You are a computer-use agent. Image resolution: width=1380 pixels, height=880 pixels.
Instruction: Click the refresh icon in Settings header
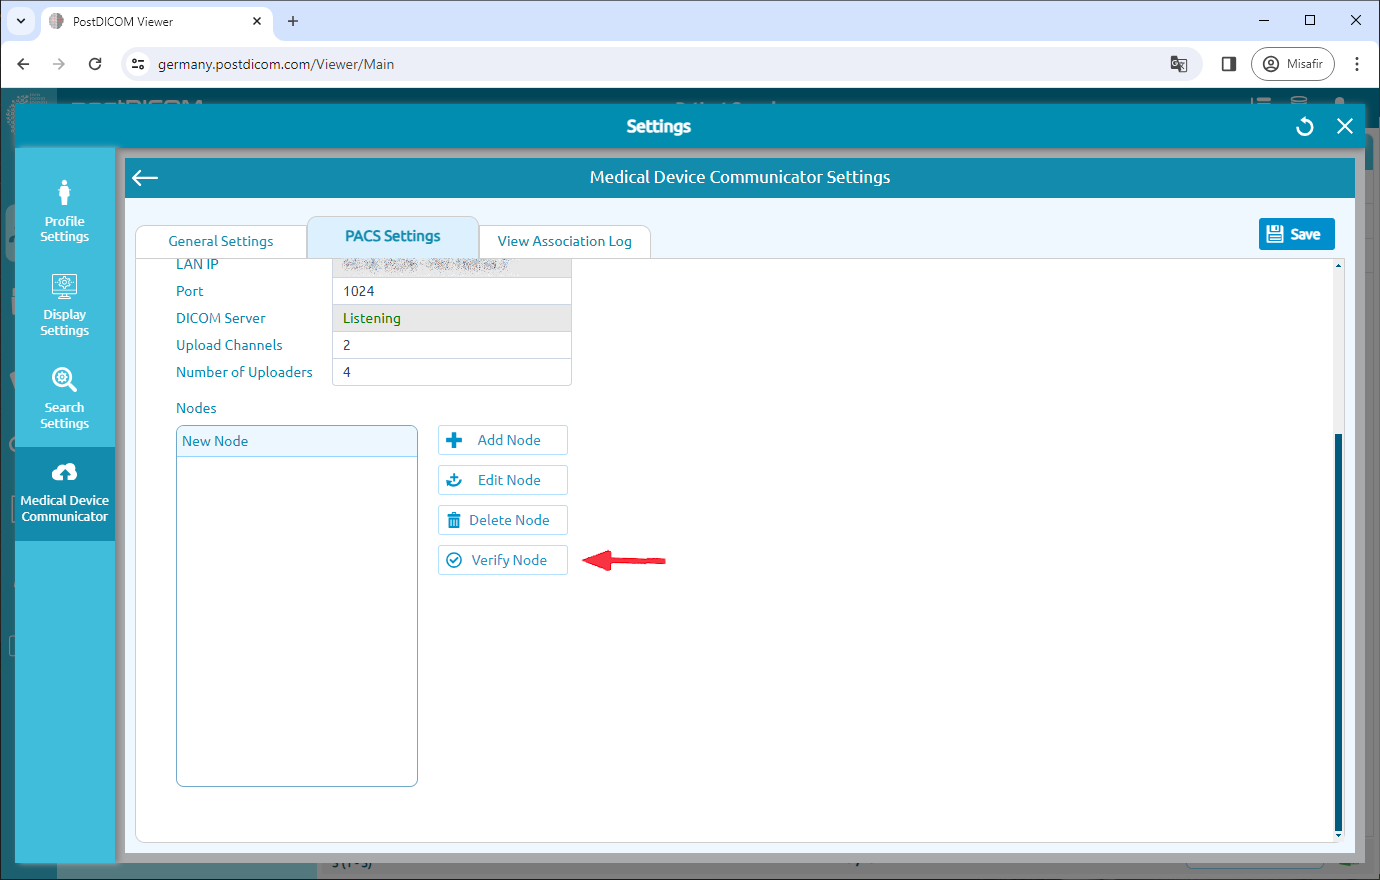pyautogui.click(x=1304, y=126)
